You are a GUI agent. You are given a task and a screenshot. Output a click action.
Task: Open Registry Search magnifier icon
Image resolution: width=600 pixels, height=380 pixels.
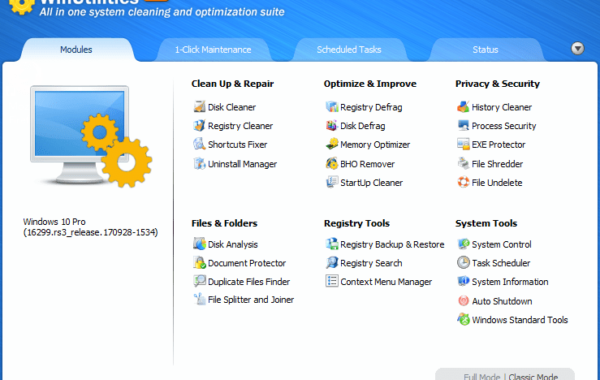click(332, 263)
